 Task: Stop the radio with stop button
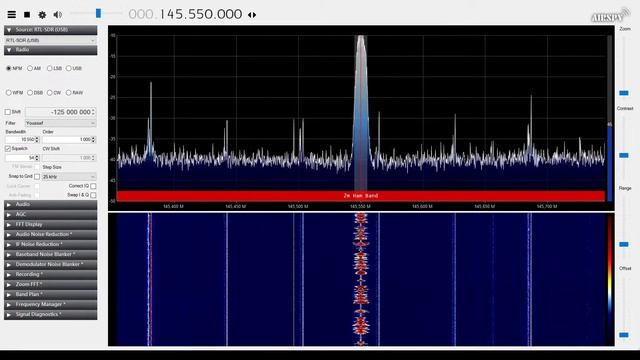pos(27,15)
